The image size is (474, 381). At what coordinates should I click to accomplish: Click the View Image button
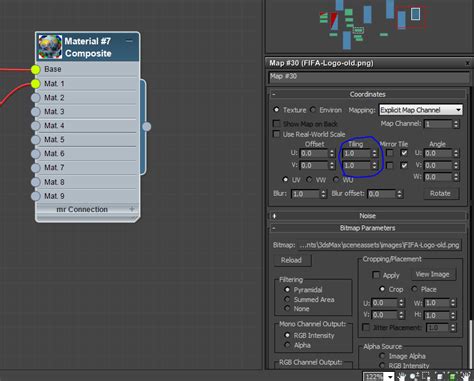(x=433, y=274)
